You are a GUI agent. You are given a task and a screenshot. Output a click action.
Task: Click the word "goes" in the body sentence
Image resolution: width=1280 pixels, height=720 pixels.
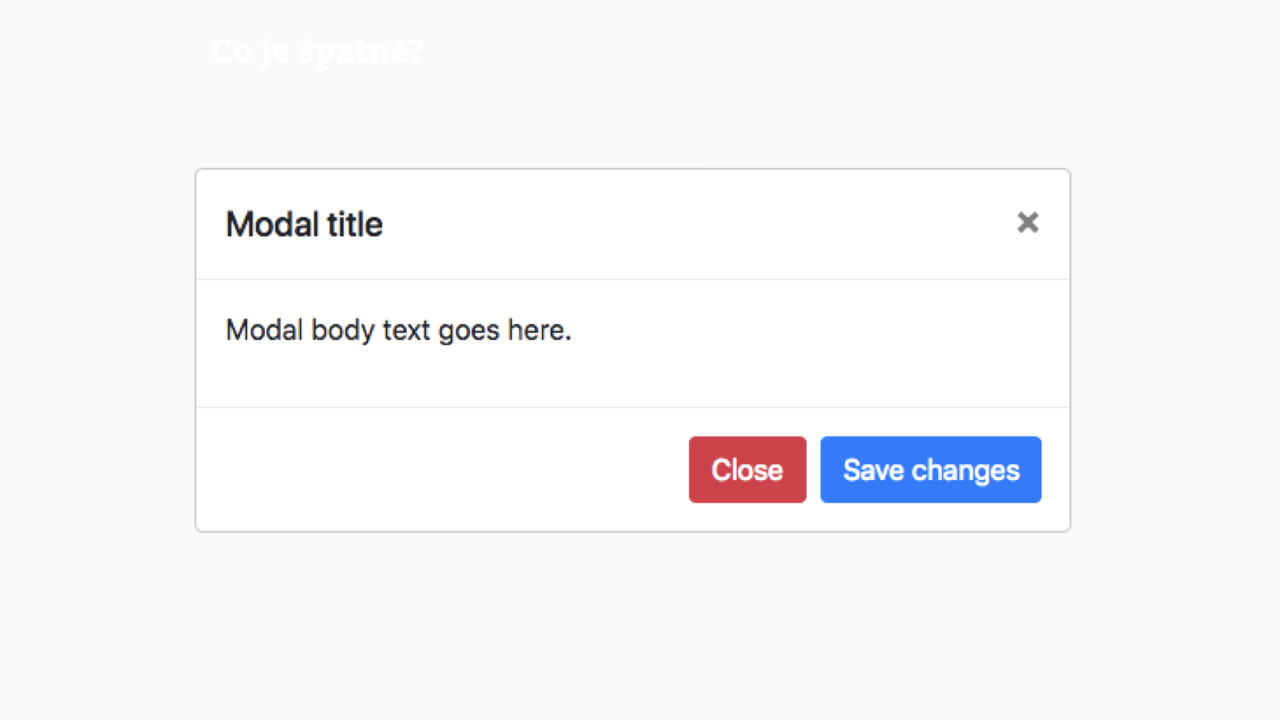tap(468, 332)
